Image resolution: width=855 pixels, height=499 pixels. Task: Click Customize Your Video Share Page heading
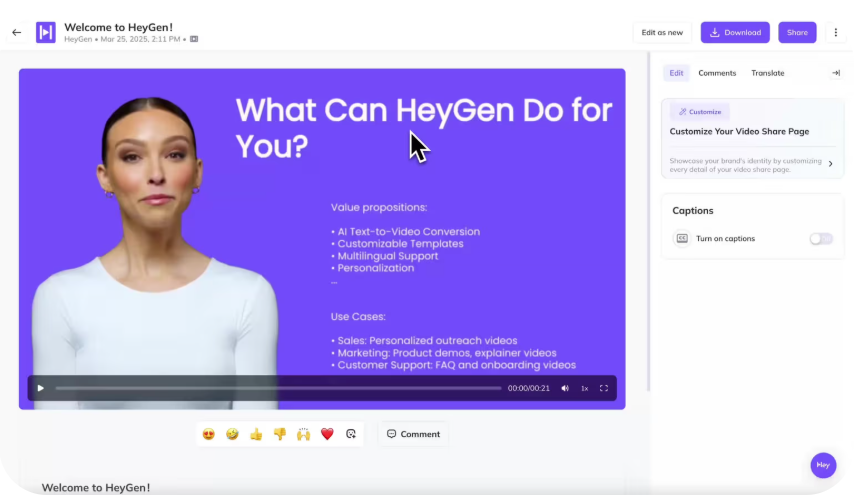(x=739, y=131)
